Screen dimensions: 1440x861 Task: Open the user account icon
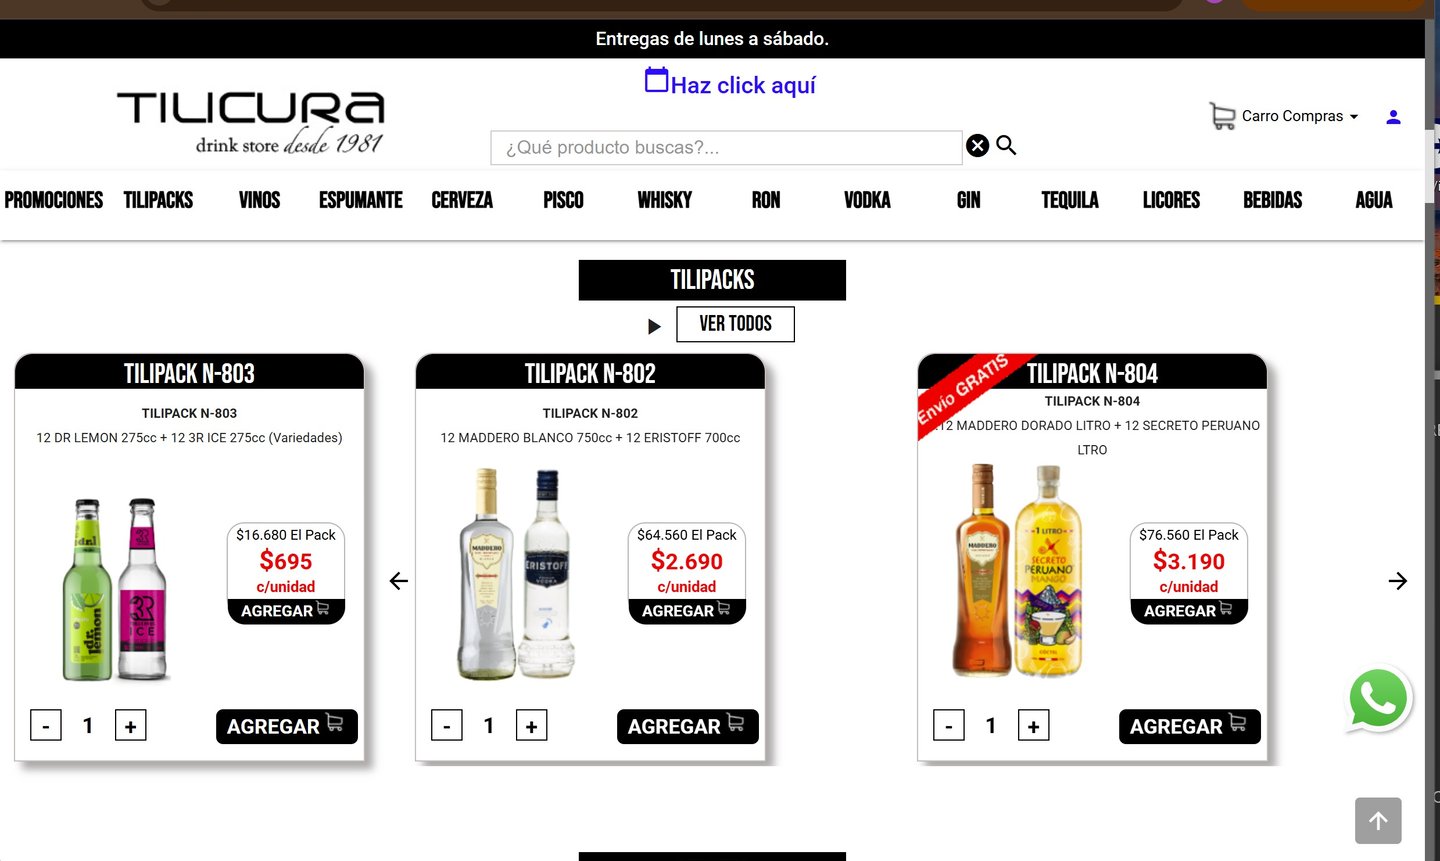pyautogui.click(x=1393, y=117)
